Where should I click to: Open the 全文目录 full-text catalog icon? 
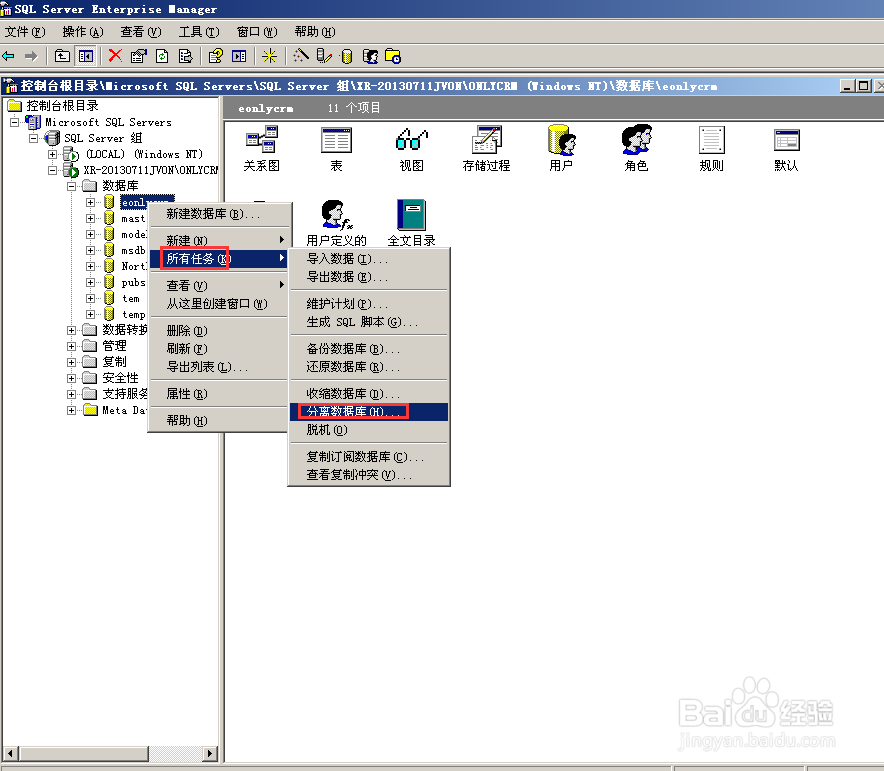click(x=412, y=223)
